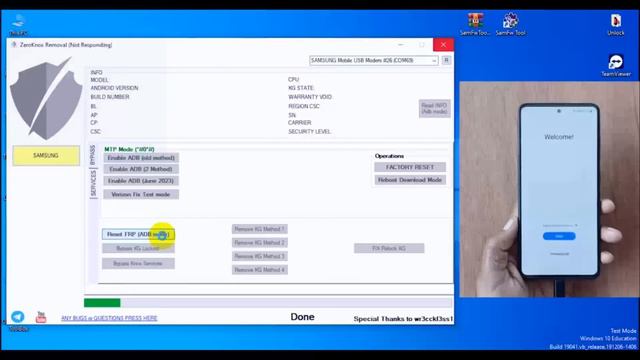Select the TeamViewer desktop shortcut
The image size is (640, 360).
[616, 65]
